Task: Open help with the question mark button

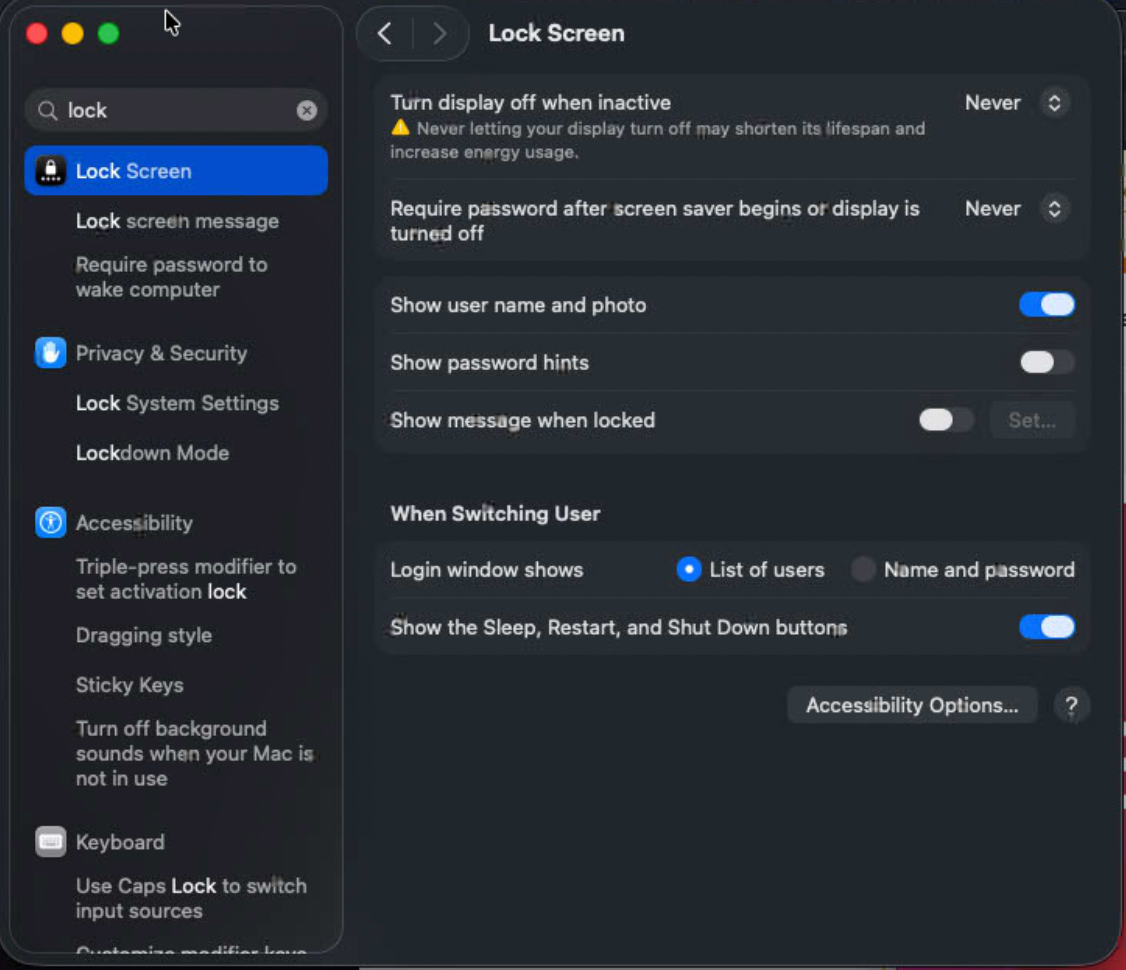Action: tap(1071, 705)
